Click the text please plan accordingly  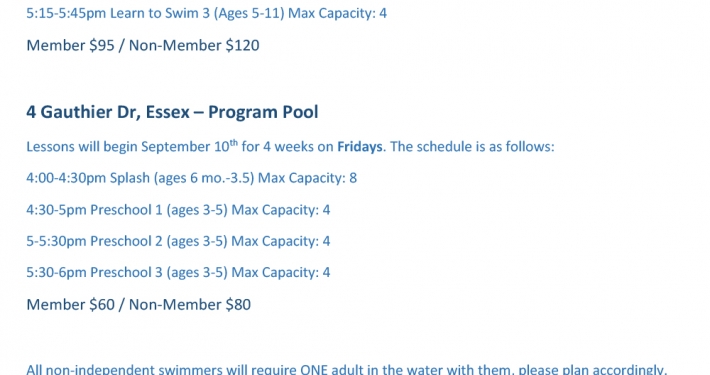coord(592,369)
